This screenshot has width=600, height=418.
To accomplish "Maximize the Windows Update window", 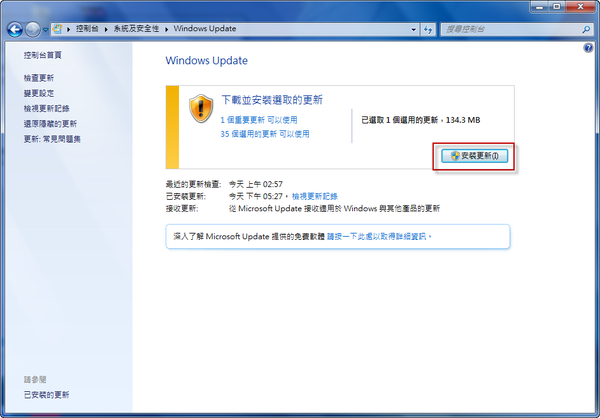I will click(x=557, y=7).
